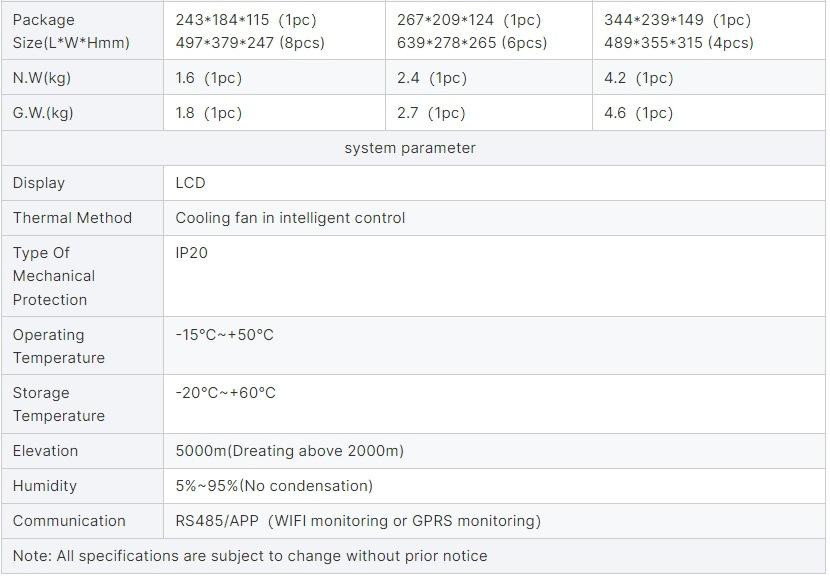Select the -20°C~+60°C storage temperature value
Viewport: 830px width, 578px height.
tap(225, 393)
